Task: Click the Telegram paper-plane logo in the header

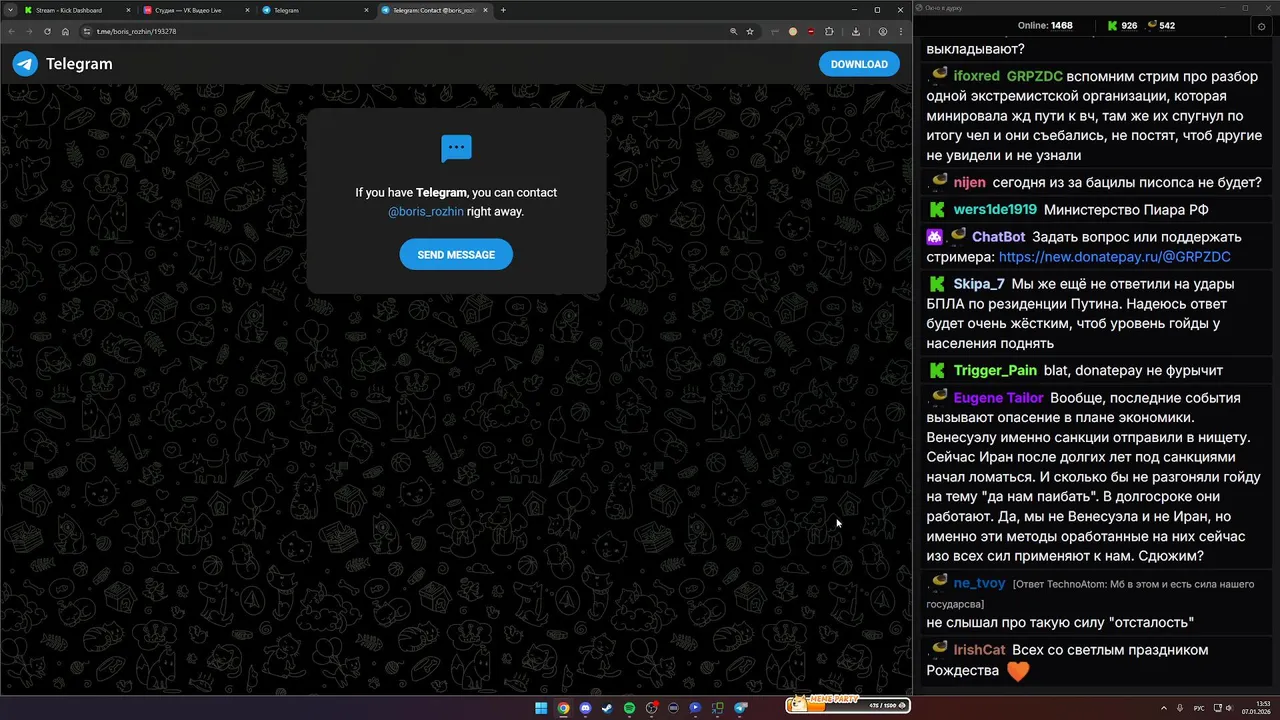Action: point(25,64)
